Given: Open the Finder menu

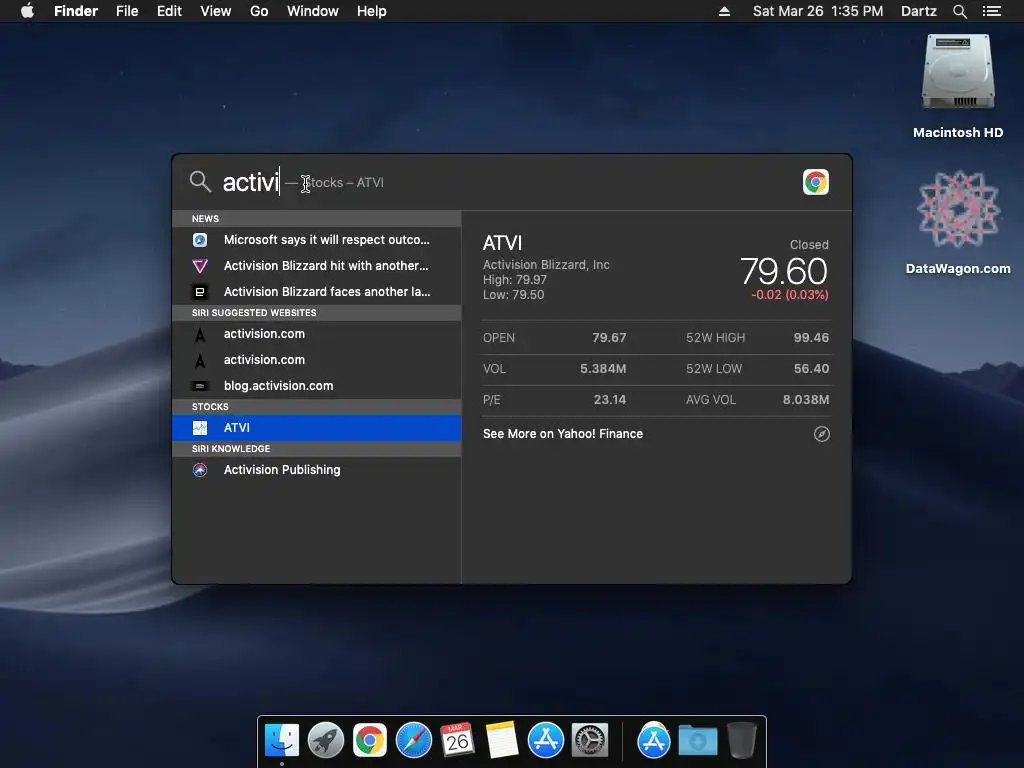Looking at the screenshot, I should click(x=76, y=11).
